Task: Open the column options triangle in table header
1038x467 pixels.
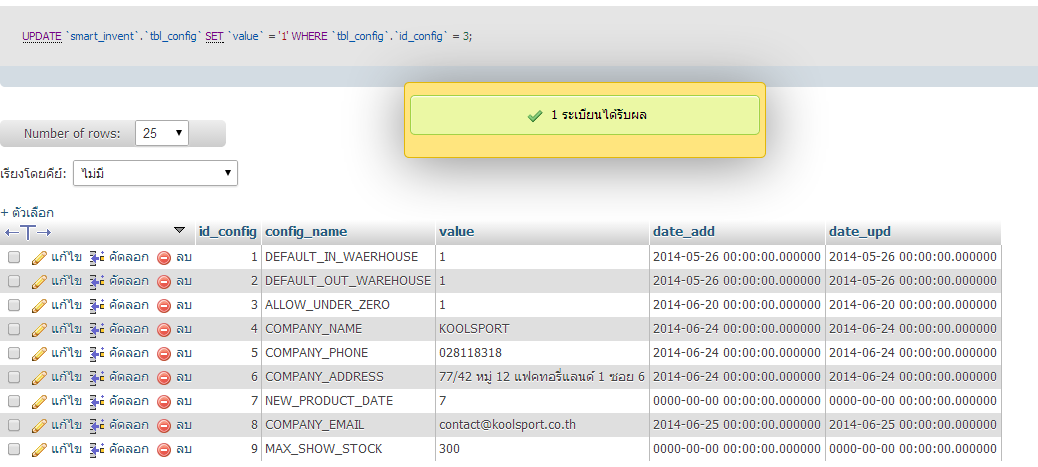Action: (x=179, y=231)
